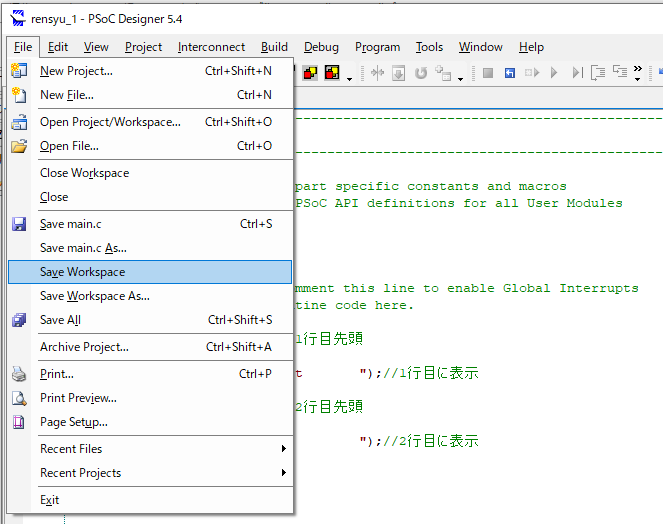Choose Print Preview... menu entry

(150, 398)
